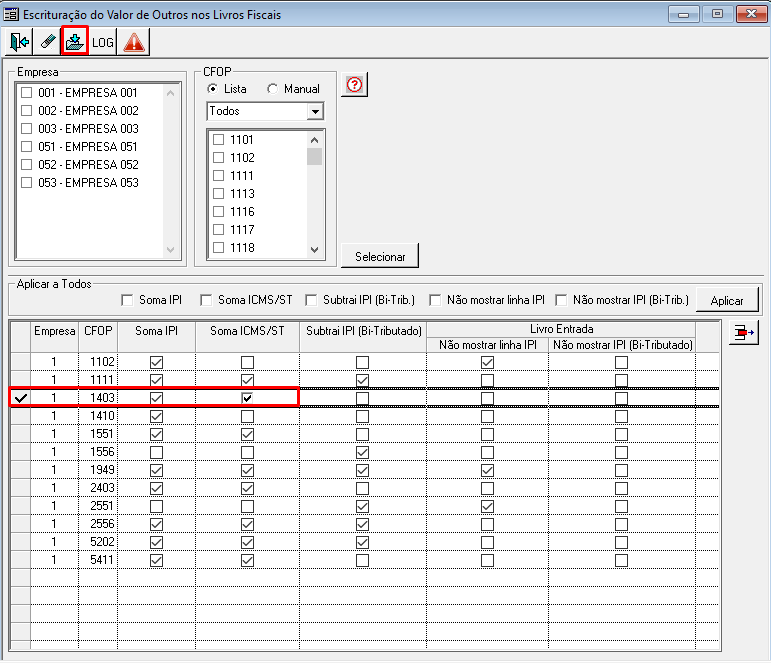Click the CFOP column header in grid

pyautogui.click(x=98, y=337)
